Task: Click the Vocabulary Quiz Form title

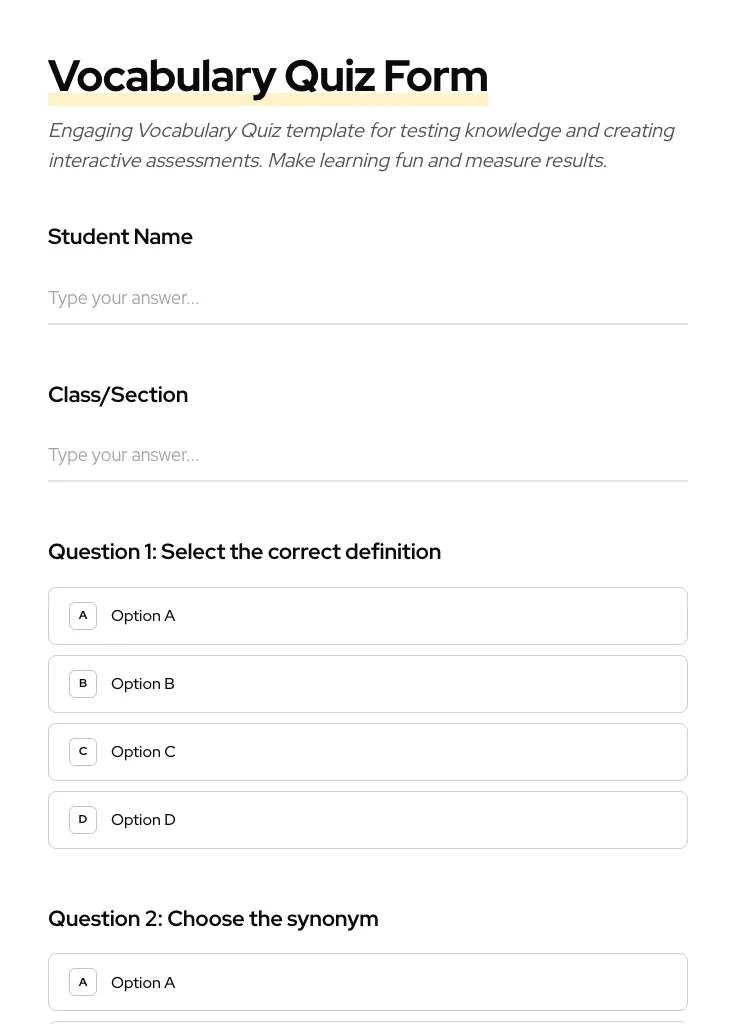Action: coord(268,76)
